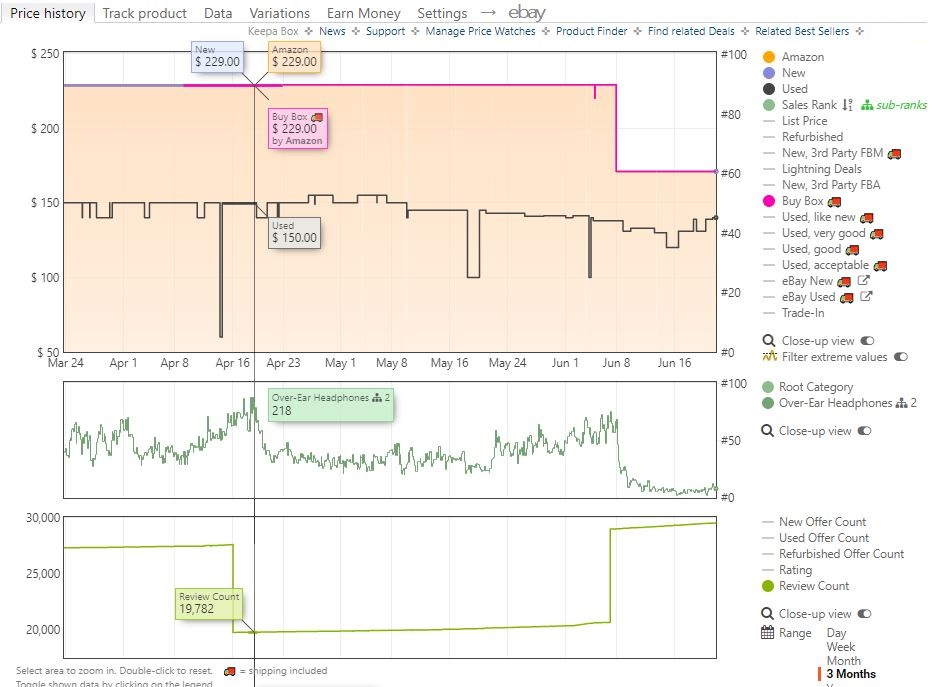This screenshot has width=946, height=687.
Task: Set range to Week
Action: 840,647
